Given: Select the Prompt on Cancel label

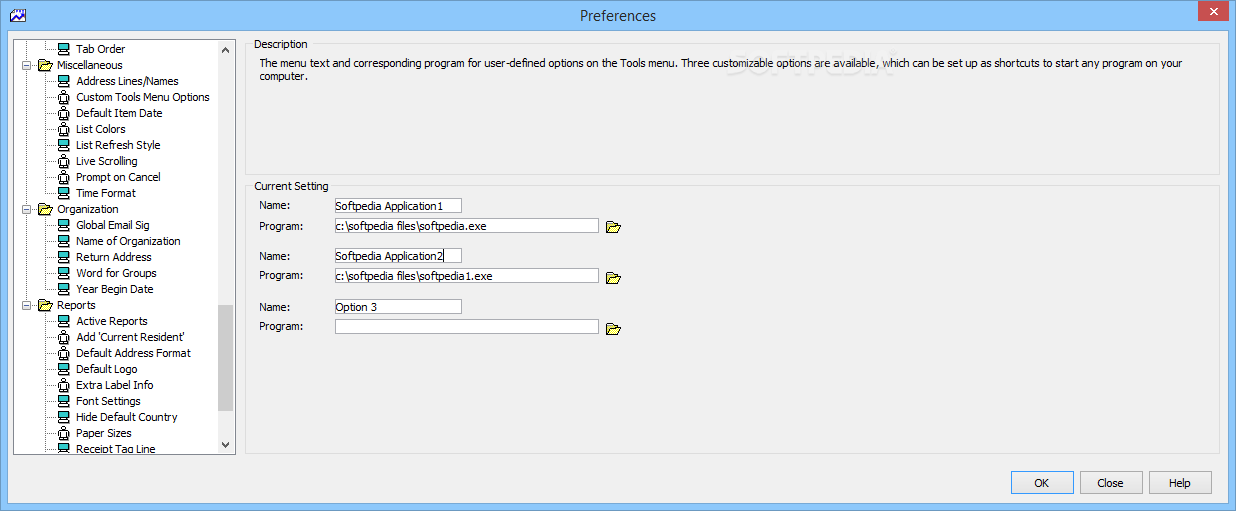Looking at the screenshot, I should point(118,177).
